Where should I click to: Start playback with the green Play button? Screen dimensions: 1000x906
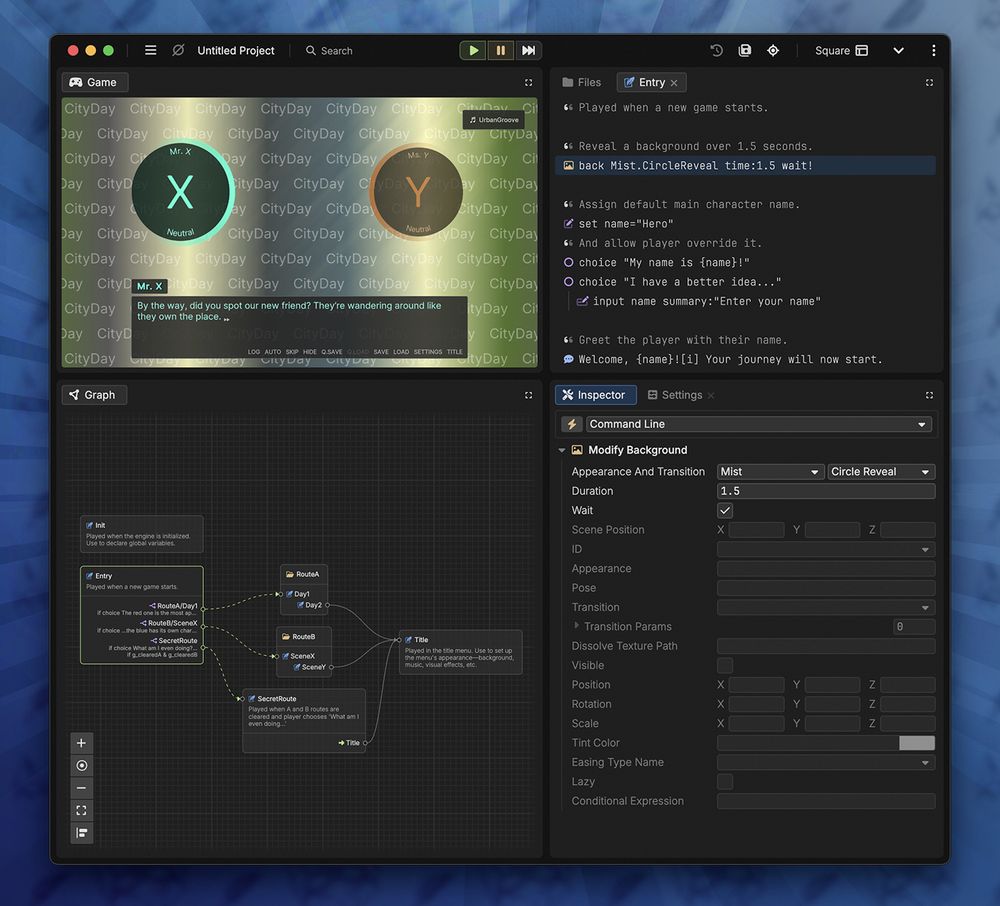[473, 50]
